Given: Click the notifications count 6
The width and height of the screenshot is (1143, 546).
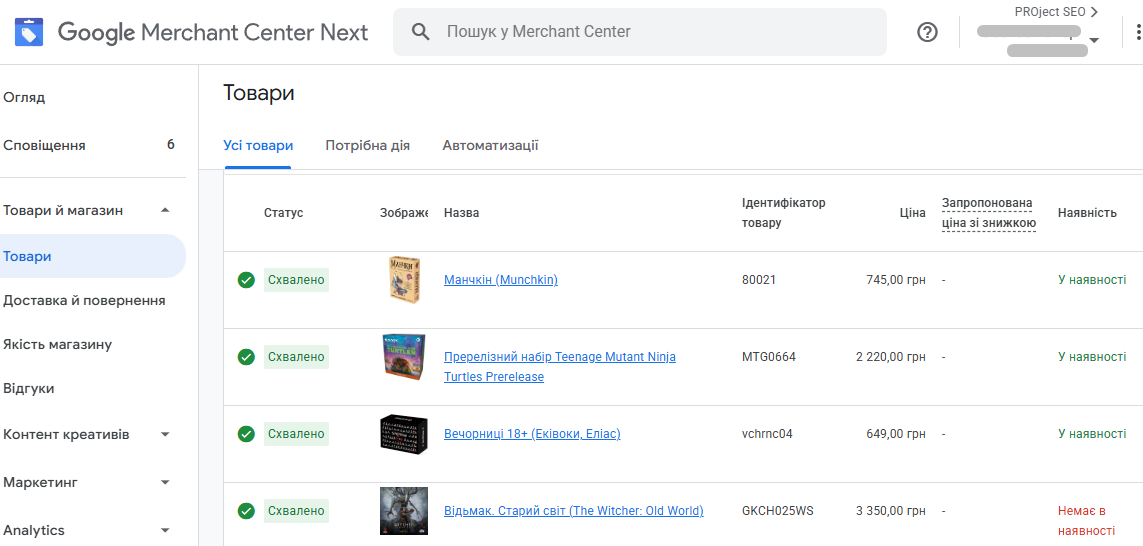Looking at the screenshot, I should (x=171, y=145).
